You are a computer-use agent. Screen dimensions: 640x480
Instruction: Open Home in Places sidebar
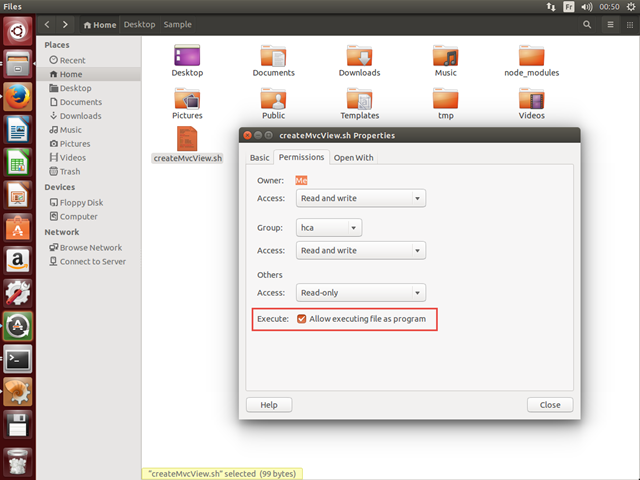pyautogui.click(x=89, y=74)
